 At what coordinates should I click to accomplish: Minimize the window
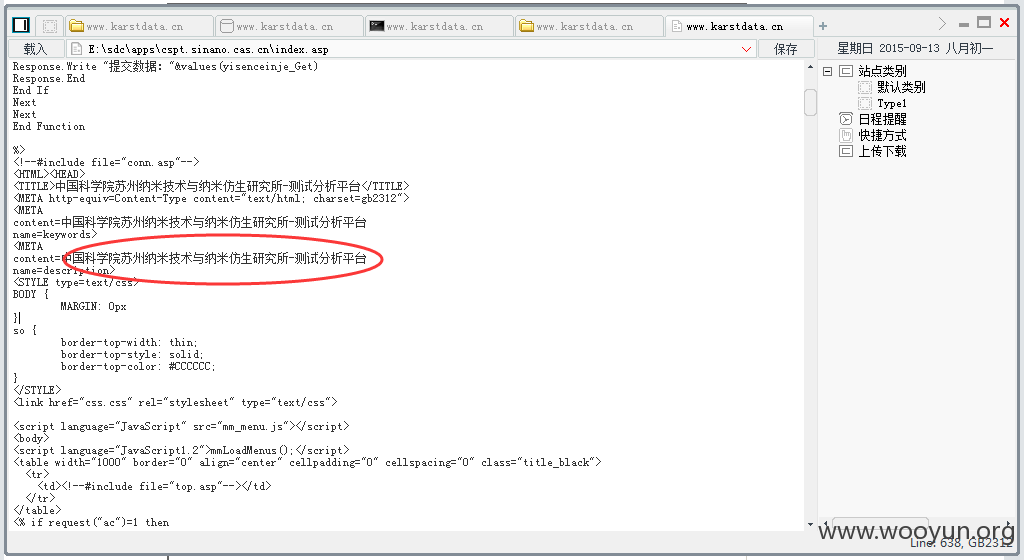tap(963, 25)
